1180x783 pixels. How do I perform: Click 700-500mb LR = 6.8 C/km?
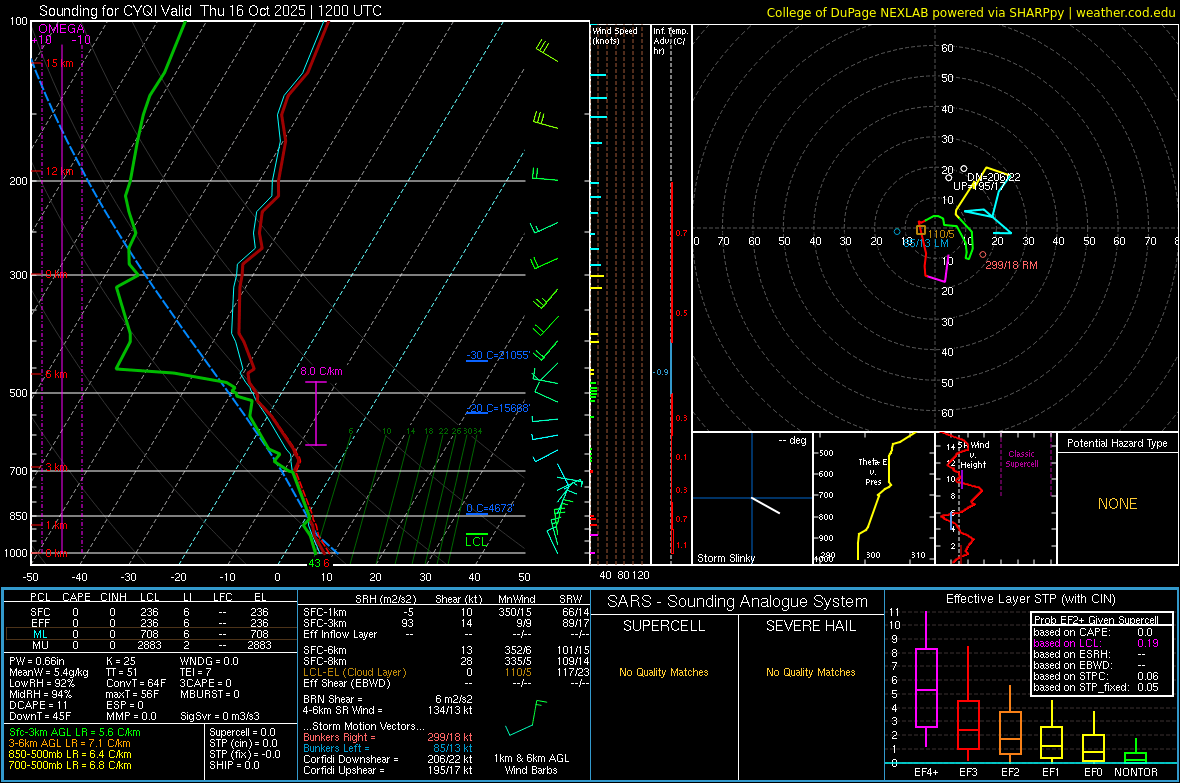tap(70, 765)
